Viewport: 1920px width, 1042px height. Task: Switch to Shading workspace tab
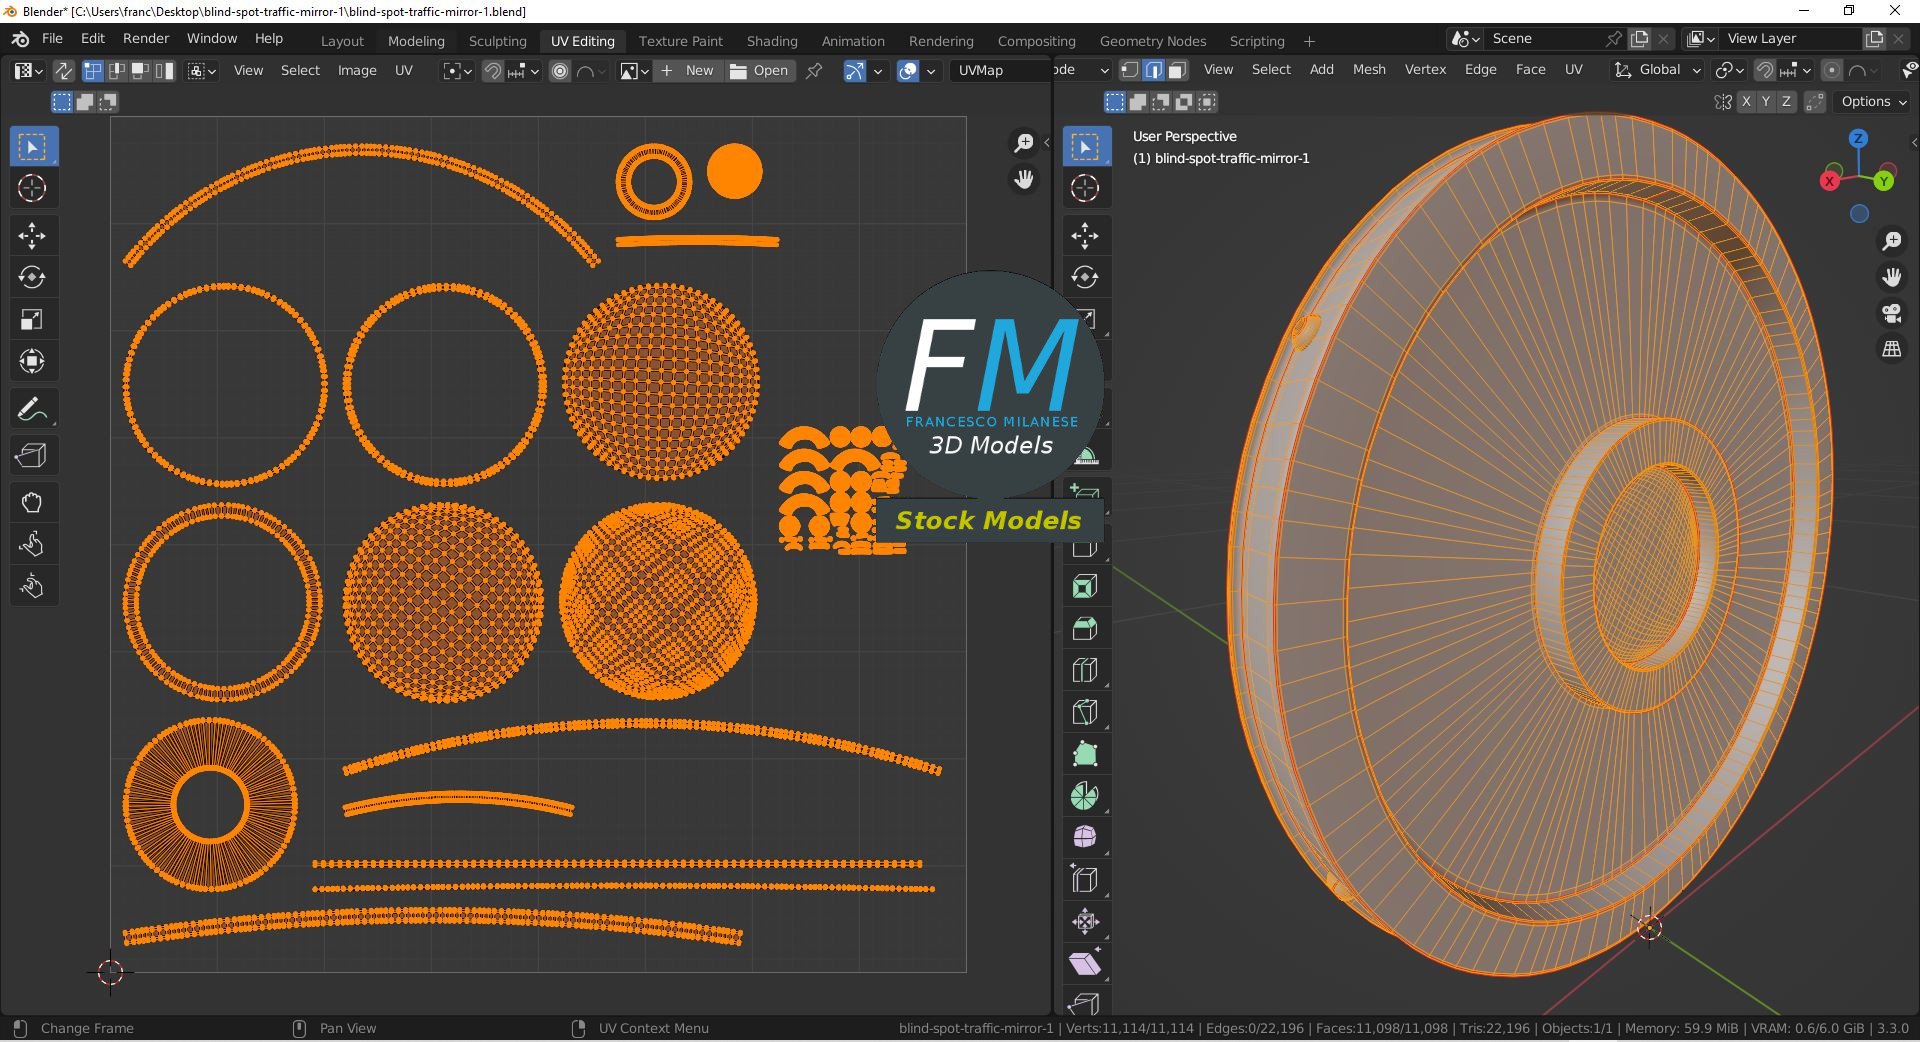click(x=772, y=41)
